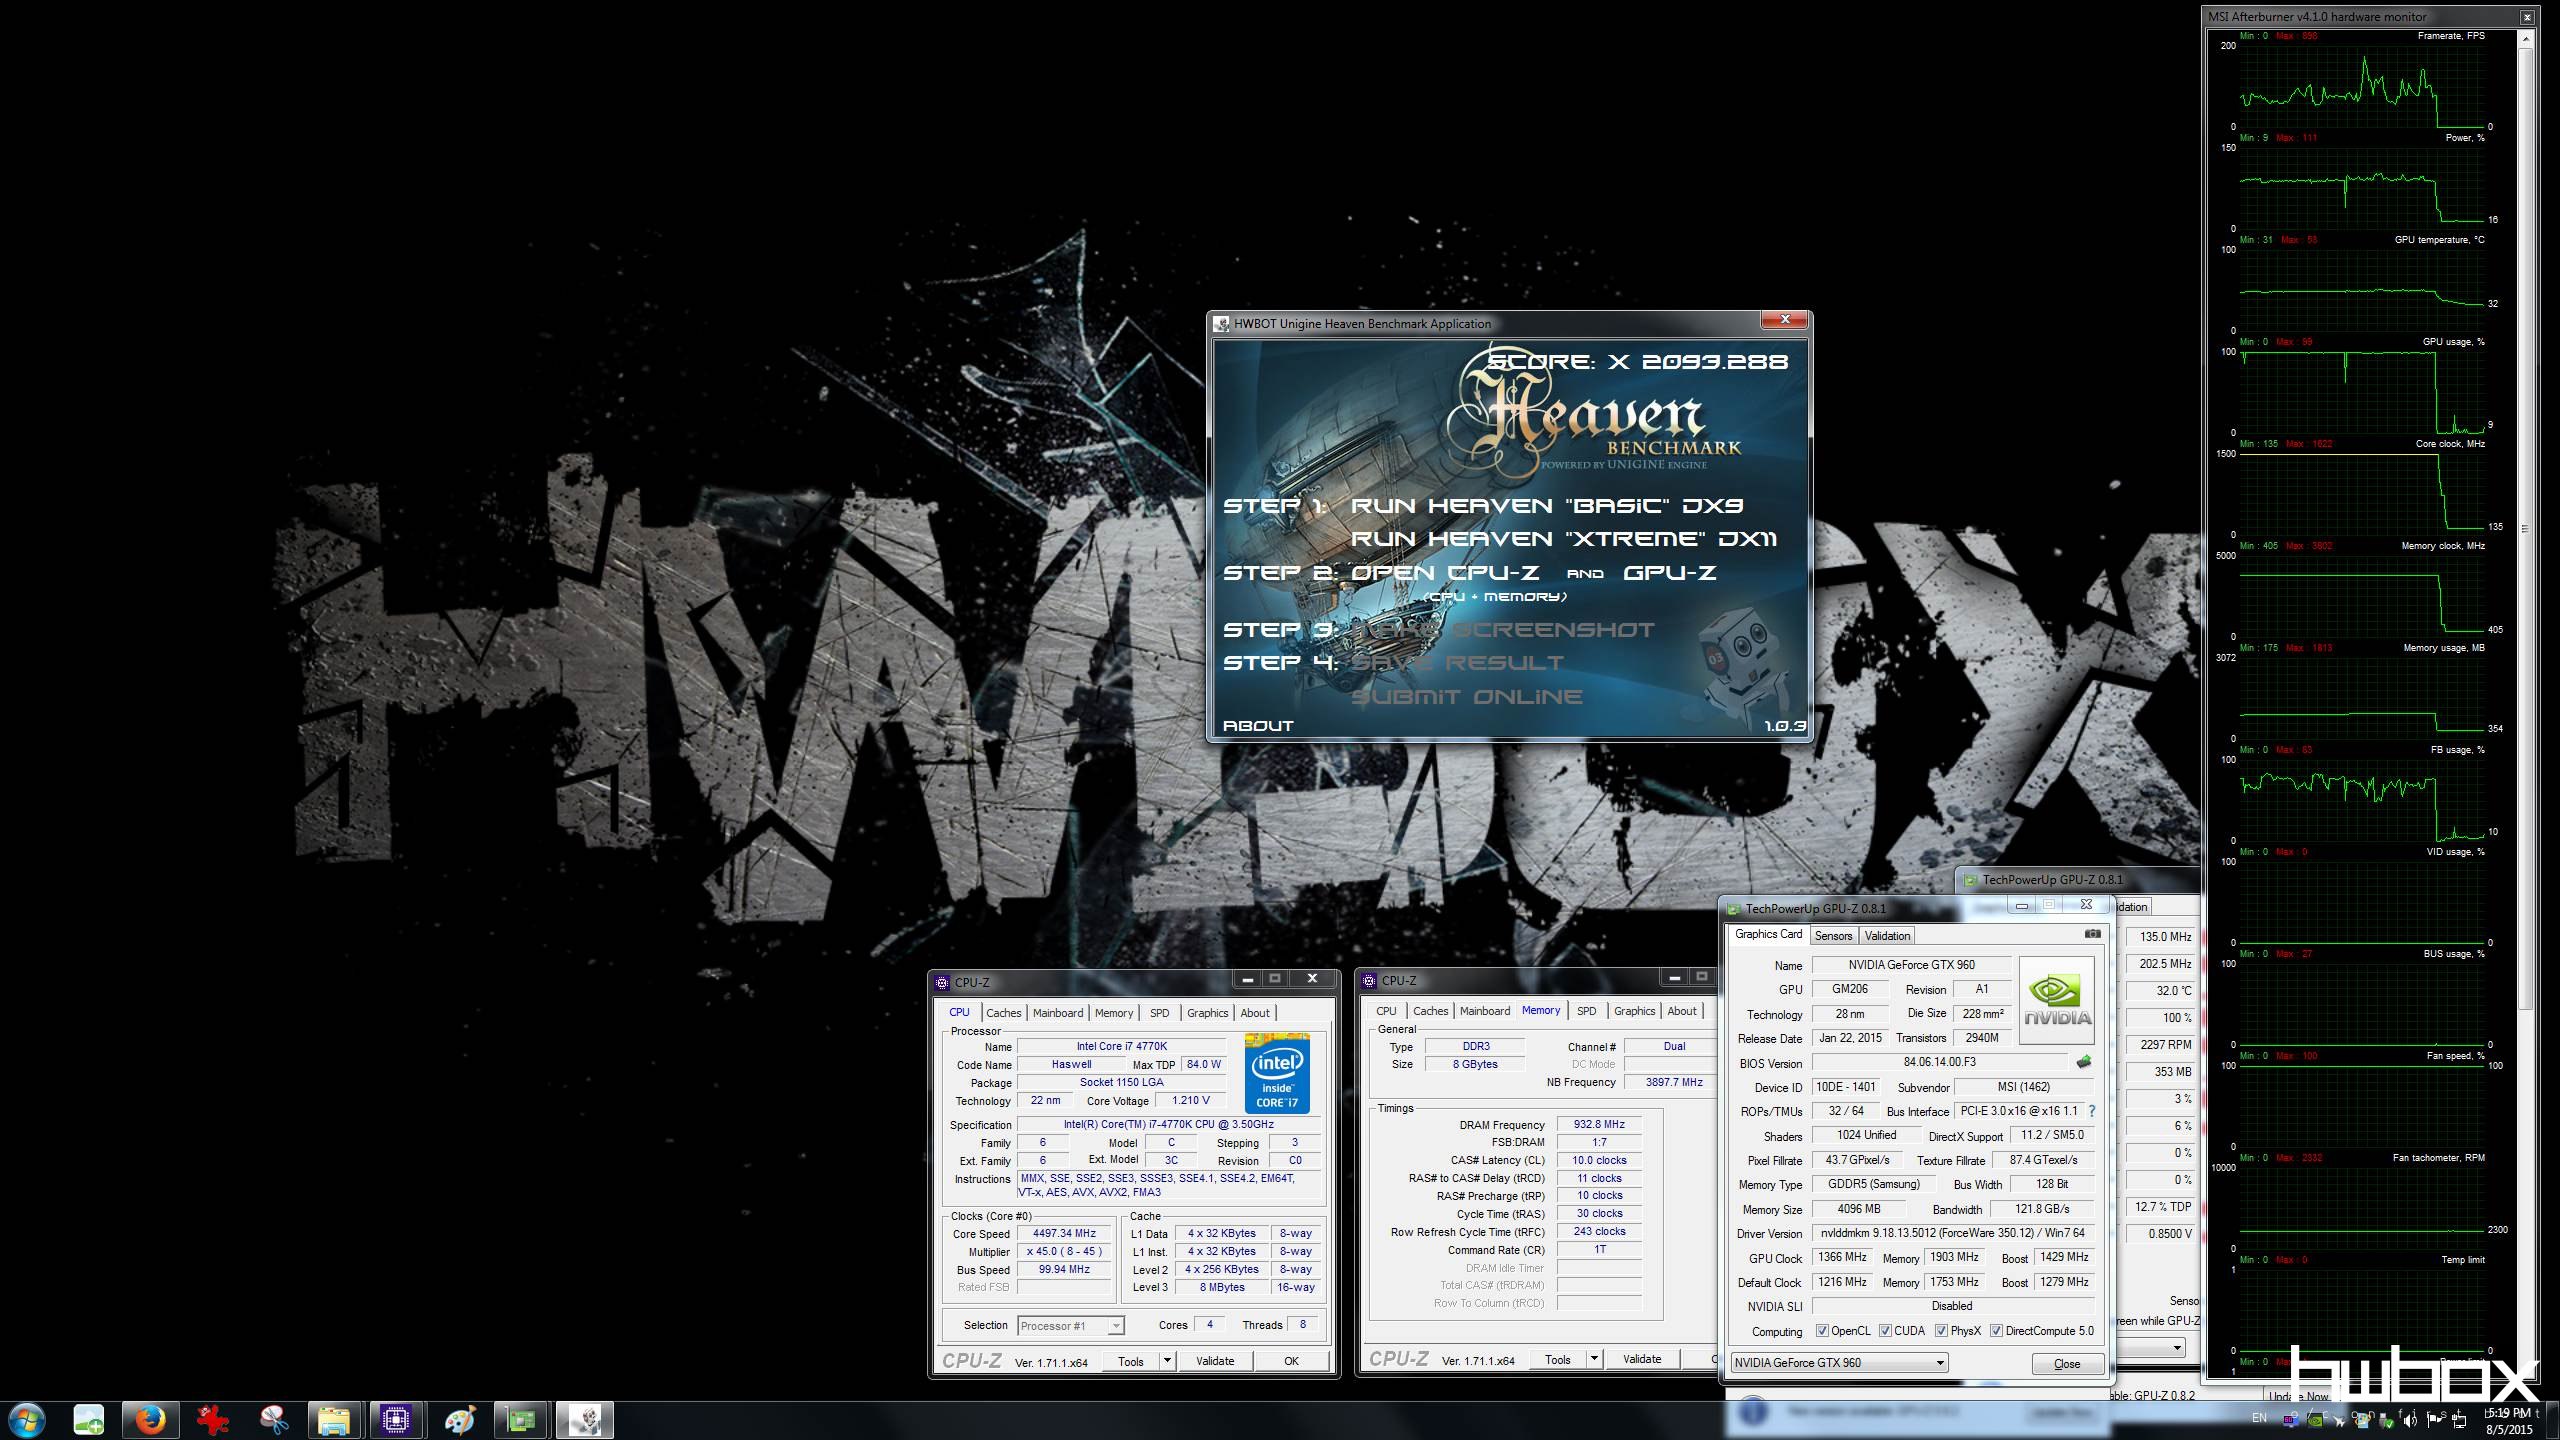Click the Bus Interface question mark icon
Image resolution: width=2560 pixels, height=1440 pixels.
tap(2091, 1111)
